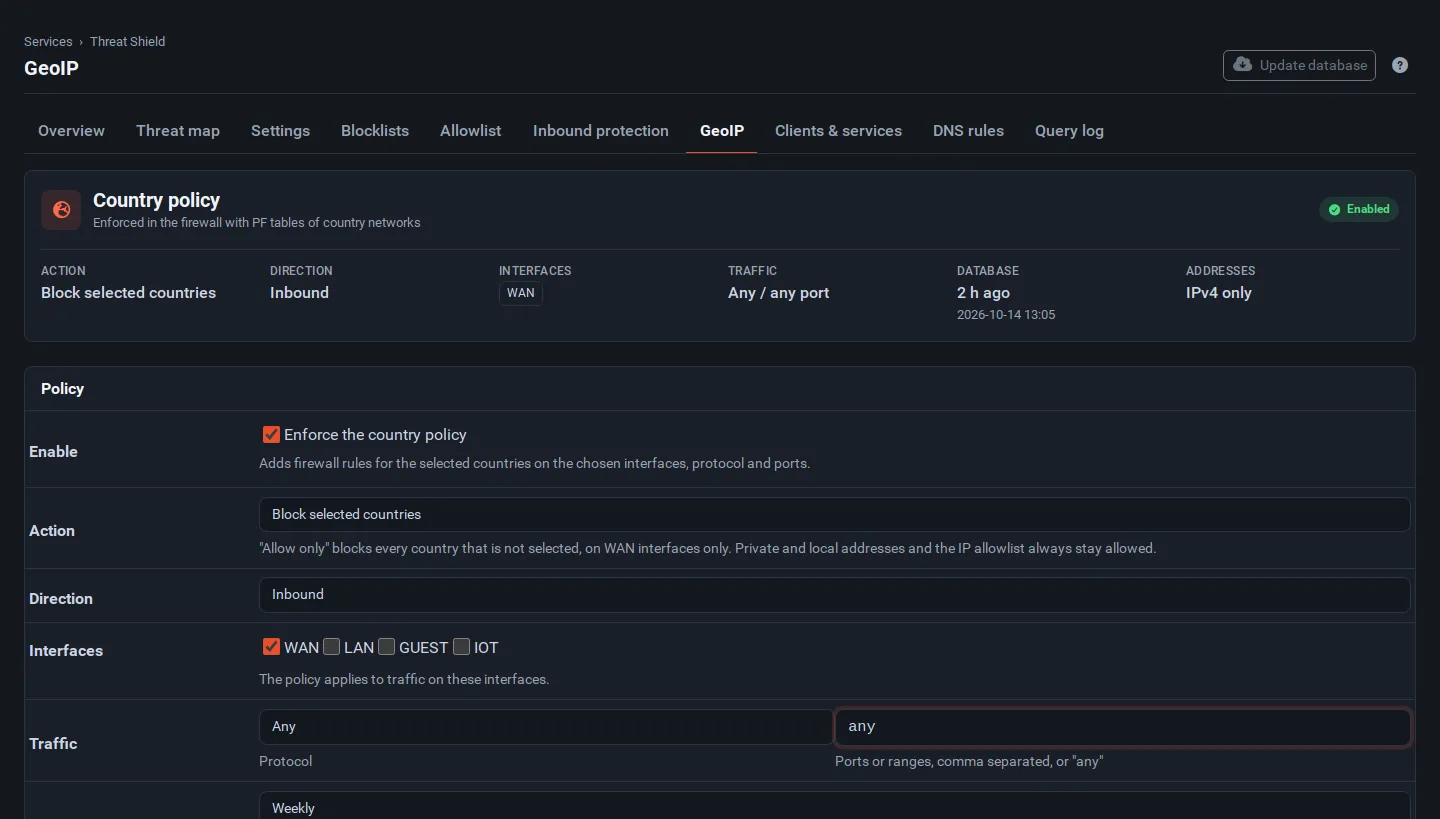Uncheck the WAN interface checkbox

click(x=271, y=647)
